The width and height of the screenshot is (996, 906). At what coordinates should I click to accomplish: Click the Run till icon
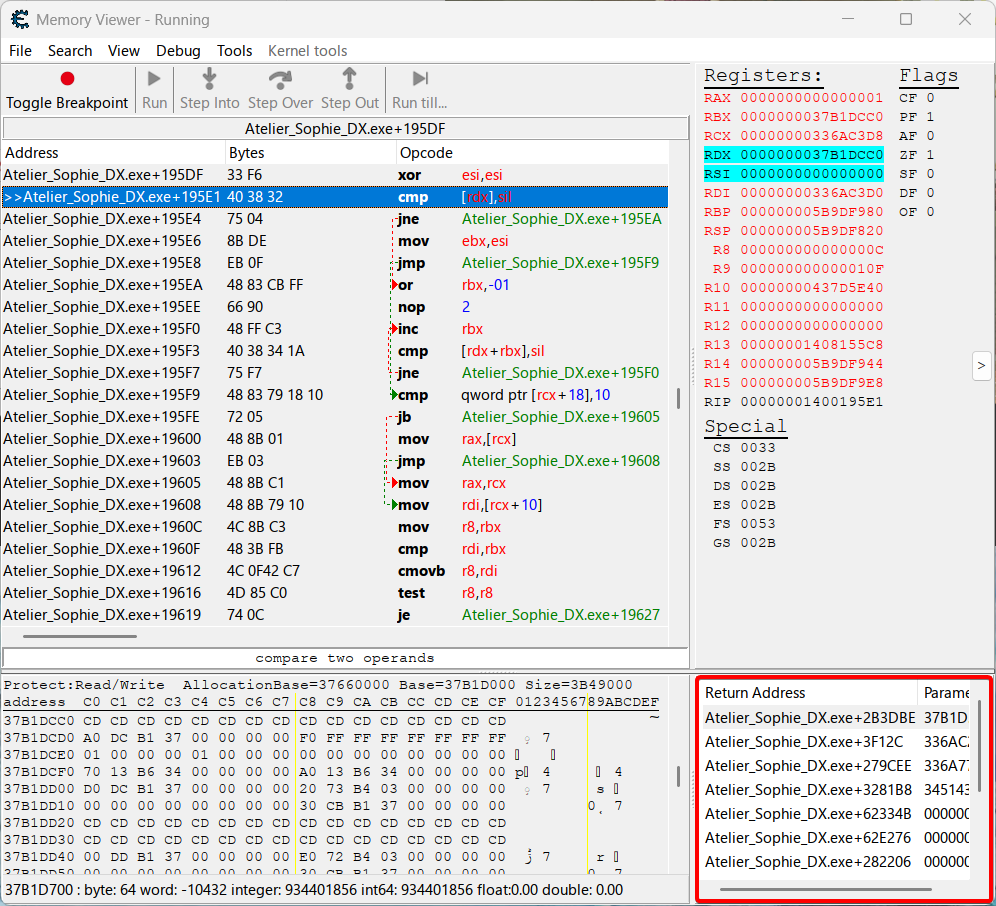click(420, 79)
